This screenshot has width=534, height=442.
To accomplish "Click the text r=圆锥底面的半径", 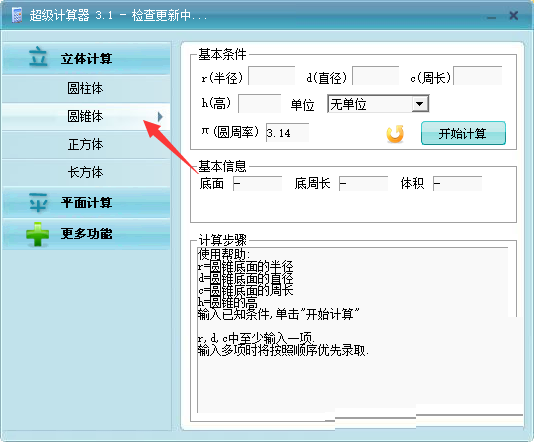I will click(x=245, y=266).
